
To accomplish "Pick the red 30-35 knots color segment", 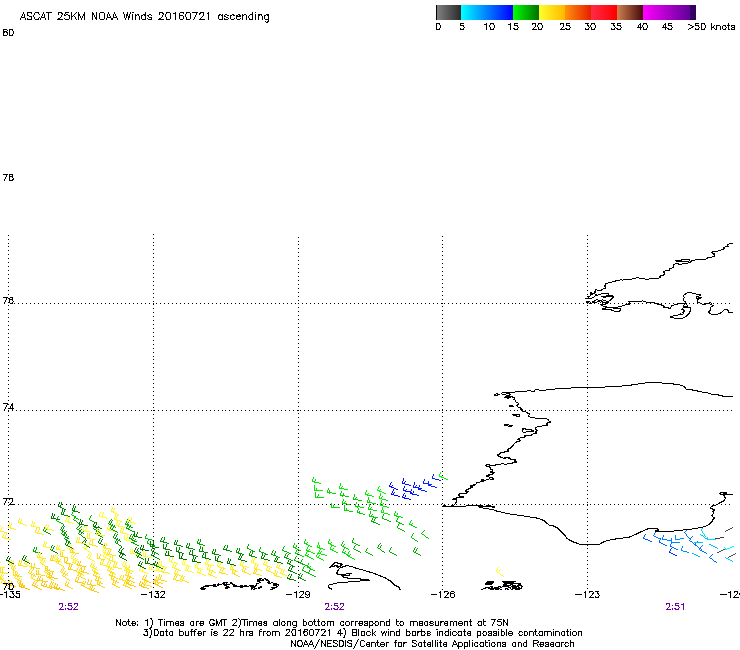I will pyautogui.click(x=604, y=12).
